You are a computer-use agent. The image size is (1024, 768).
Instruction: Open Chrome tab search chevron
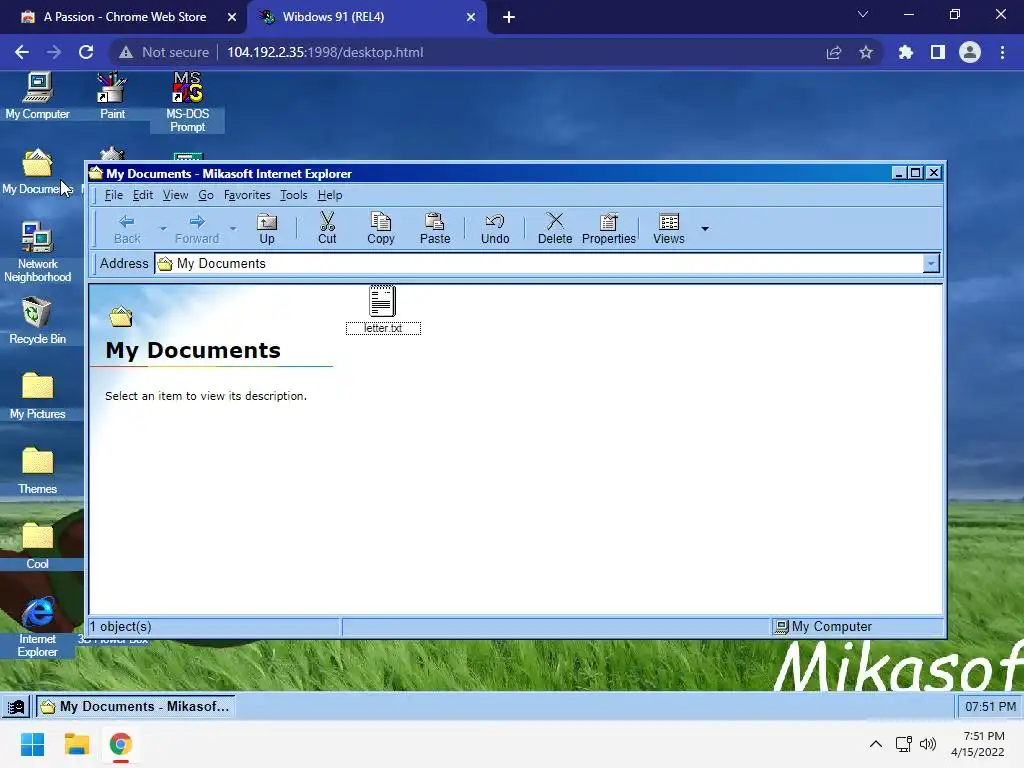tap(863, 14)
